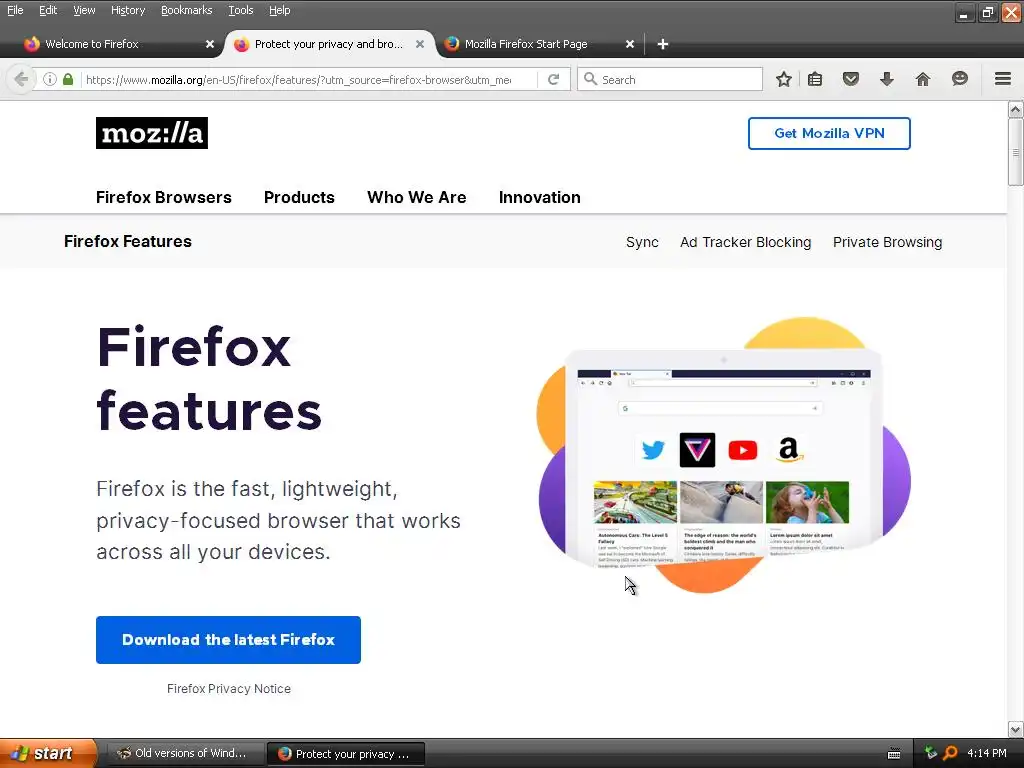Show bookmarks list icon in the toolbar
1024x768 pixels.
(x=815, y=80)
